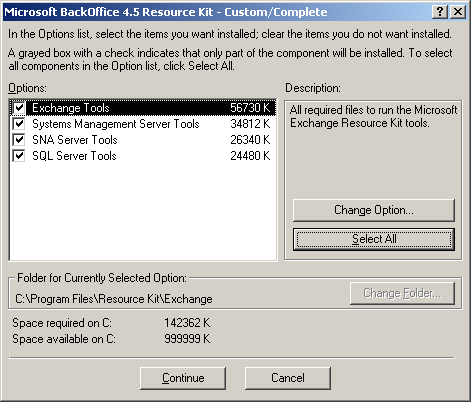Toggle Systems Management Server Tools checkbox
Screen dimensions: 471x402
(x=19, y=124)
